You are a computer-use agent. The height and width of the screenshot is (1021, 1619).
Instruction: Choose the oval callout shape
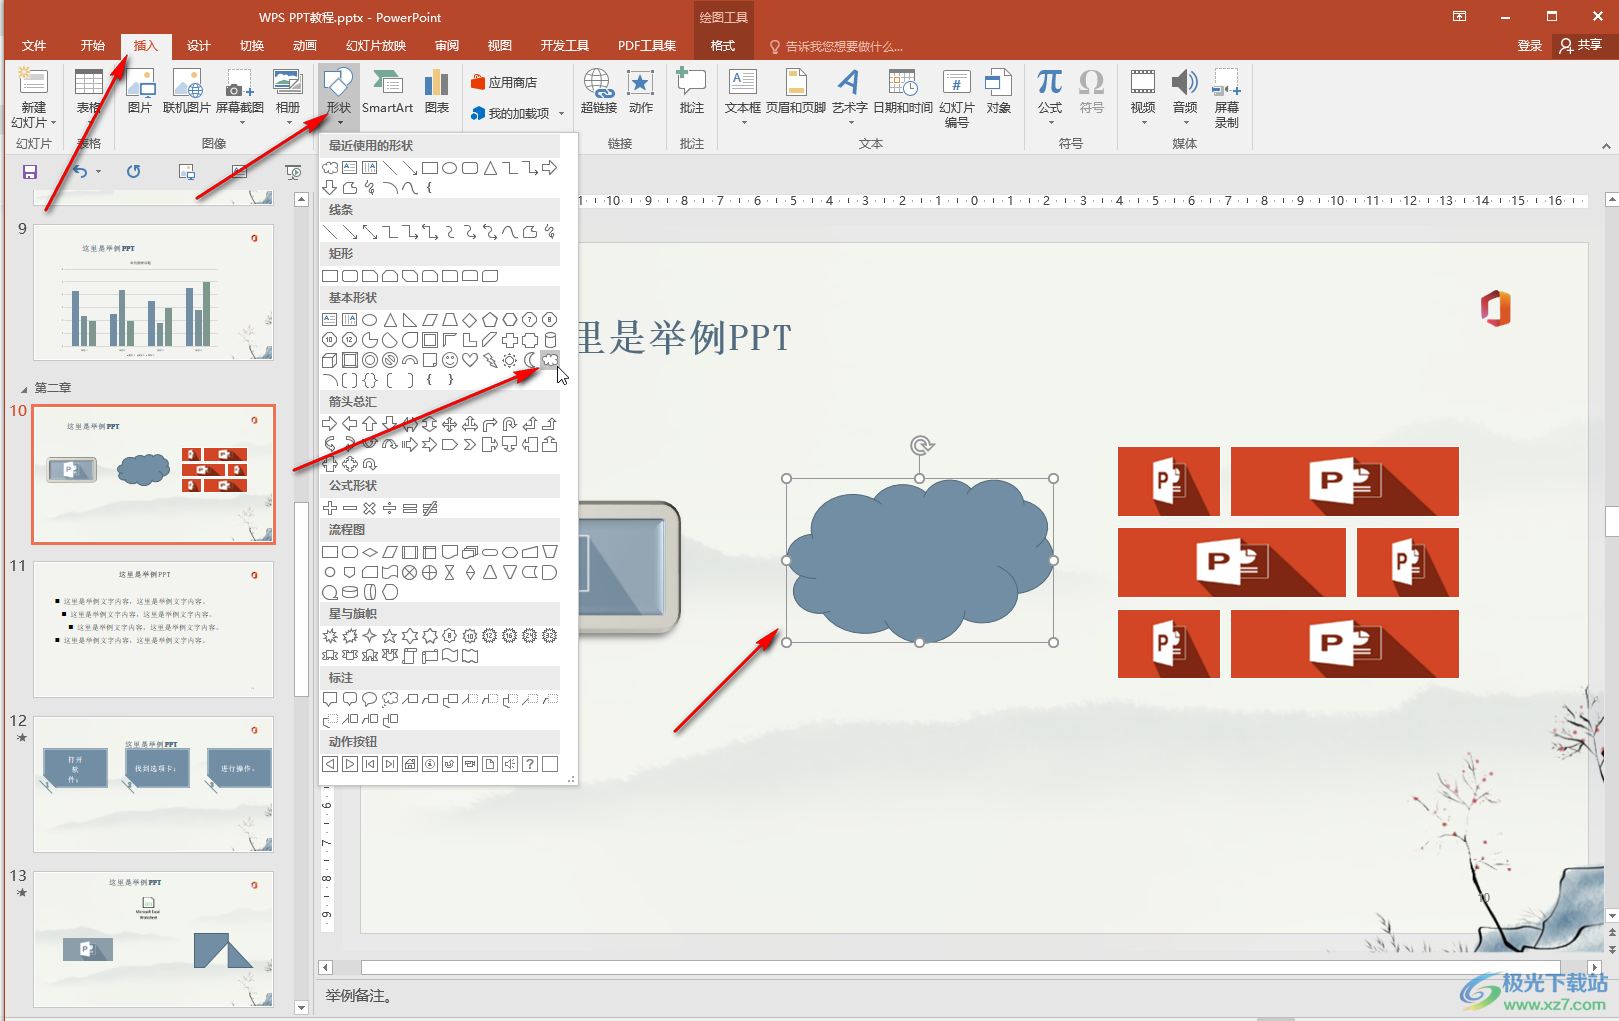(369, 700)
